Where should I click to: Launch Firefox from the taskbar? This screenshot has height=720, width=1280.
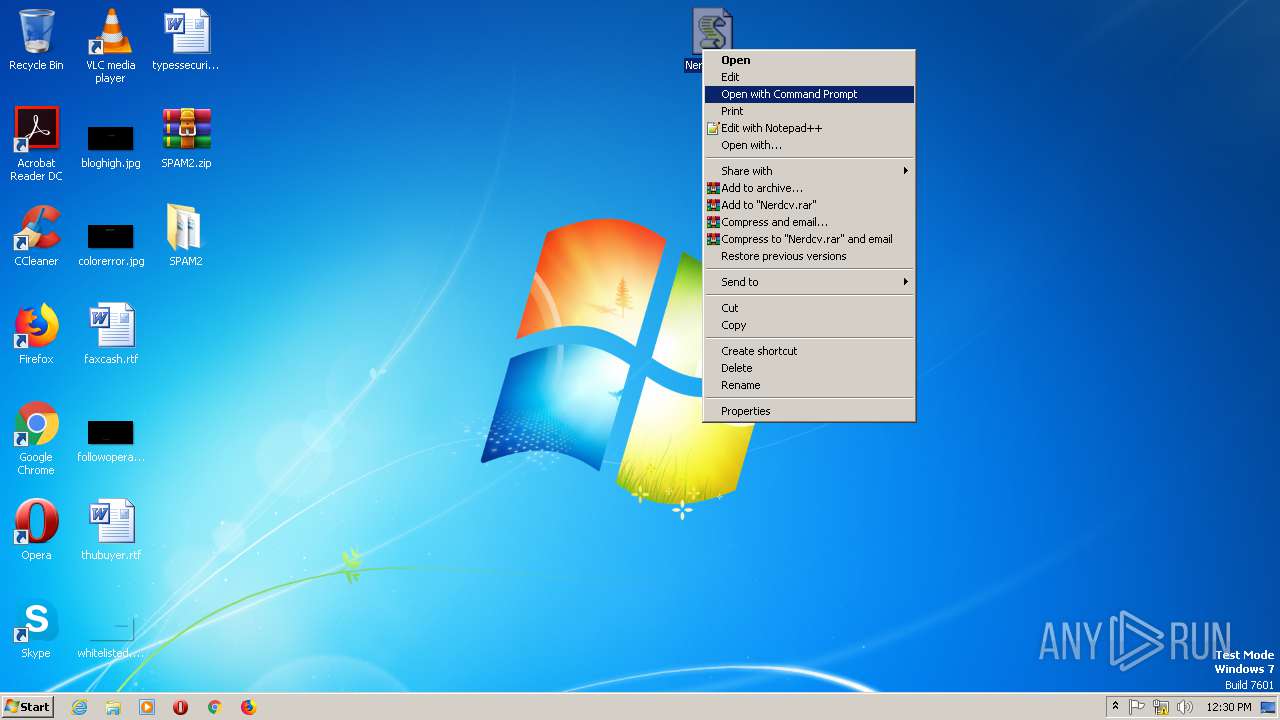pos(248,707)
